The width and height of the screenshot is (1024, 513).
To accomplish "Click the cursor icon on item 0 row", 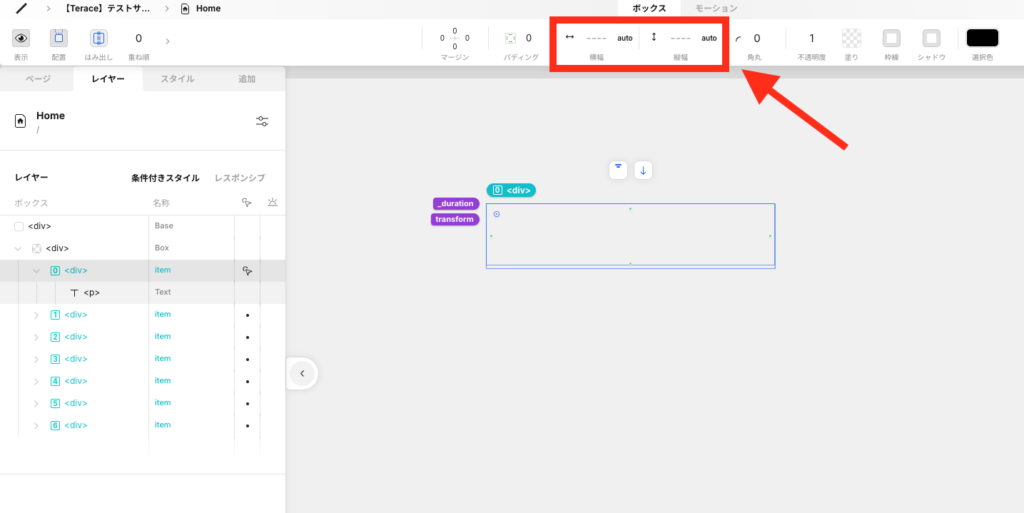I will 246,271.
